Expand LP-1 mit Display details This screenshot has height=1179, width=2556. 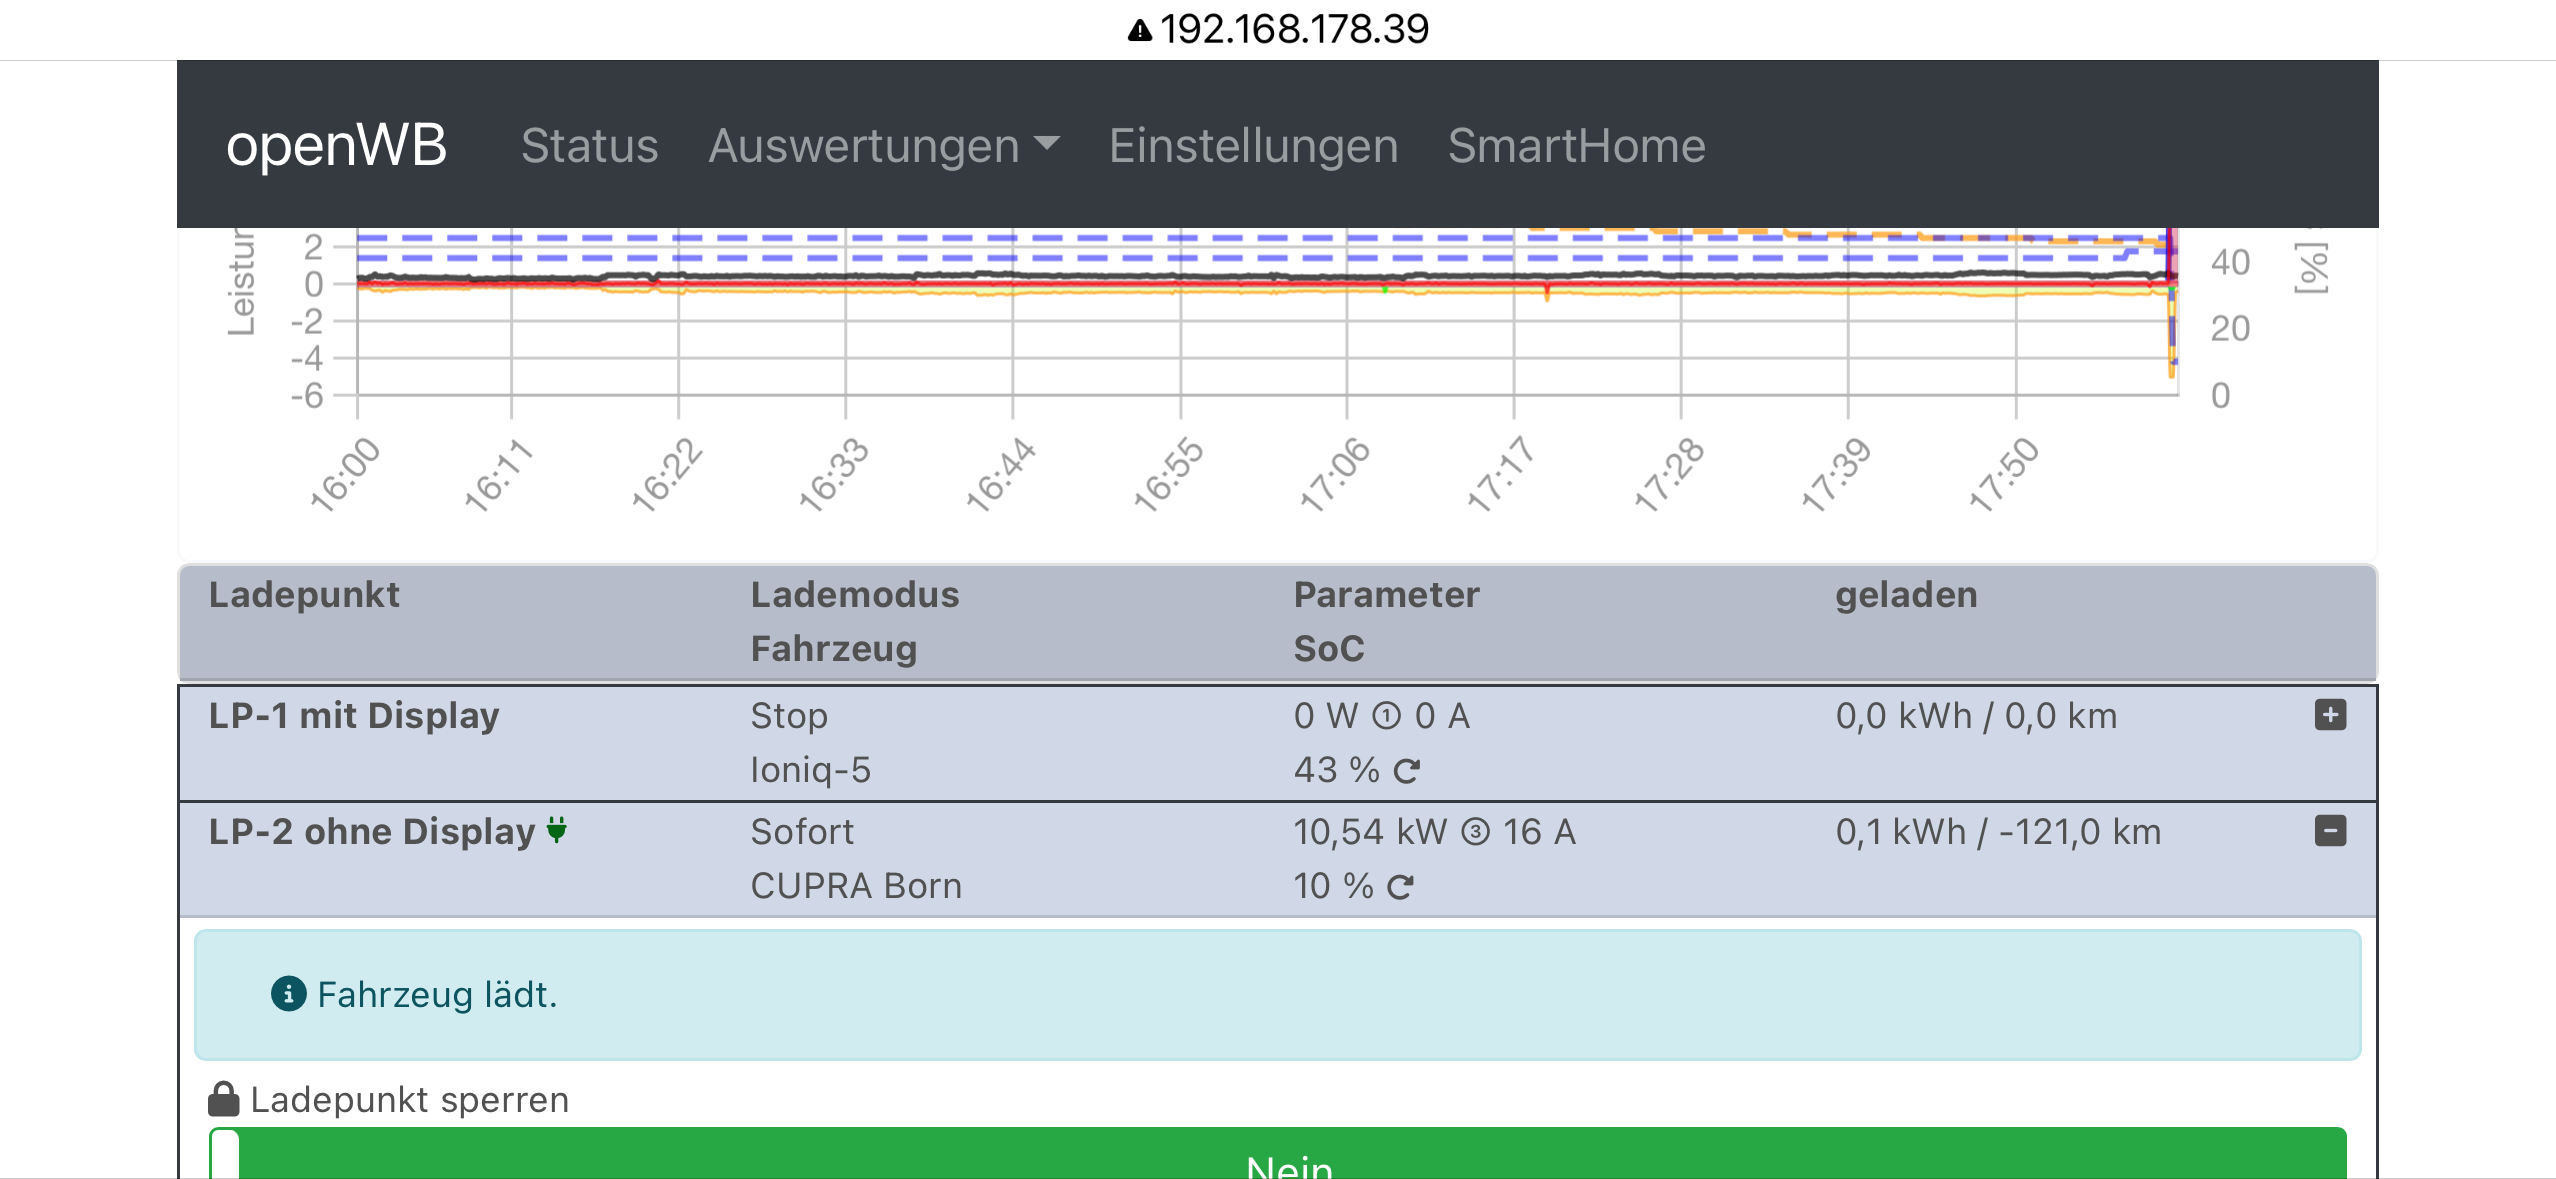pos(2329,715)
